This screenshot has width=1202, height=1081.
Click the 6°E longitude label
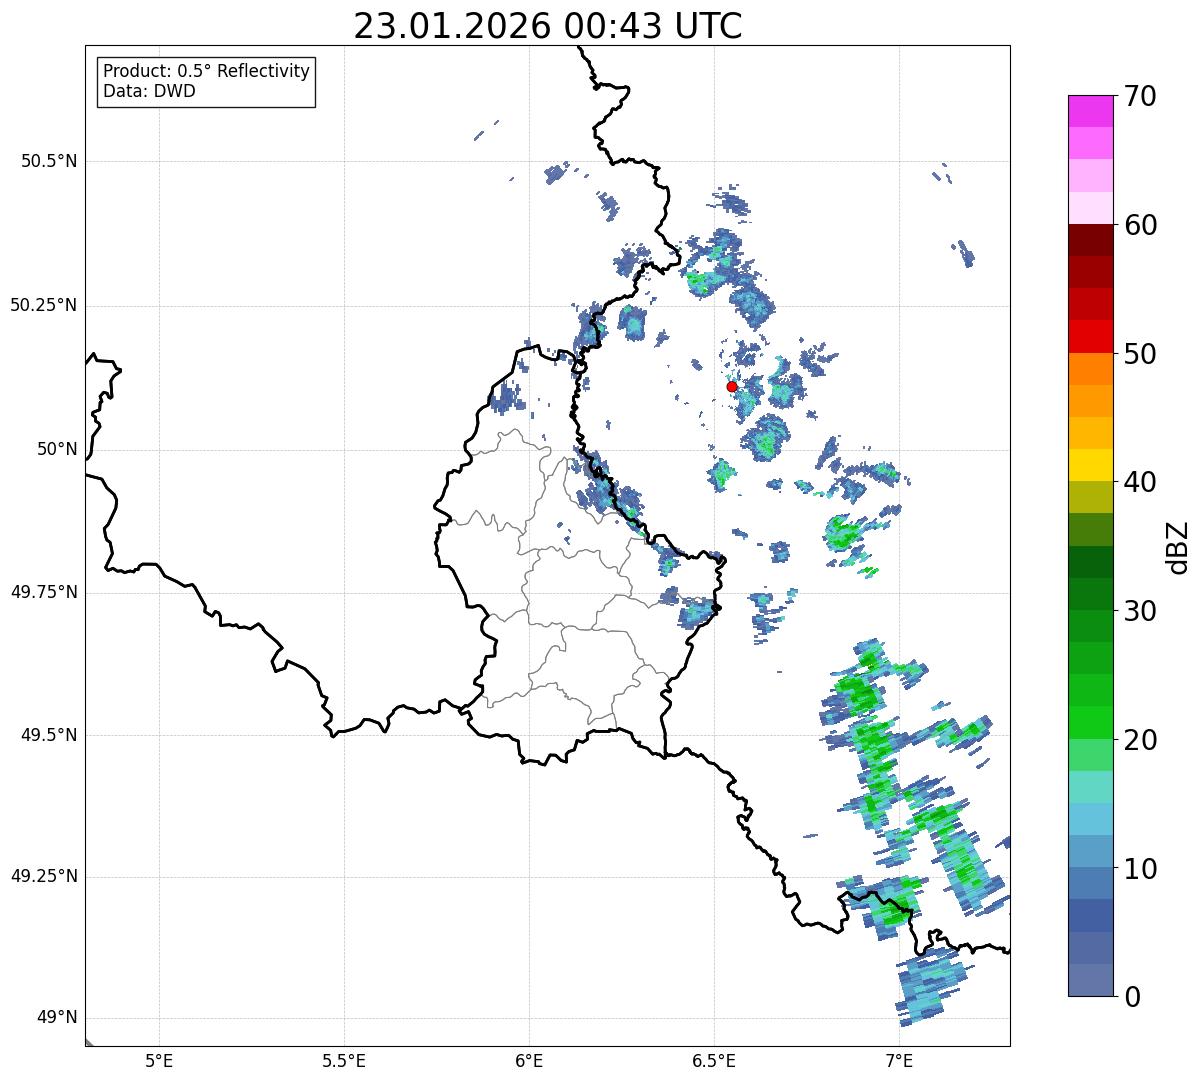tap(529, 1060)
